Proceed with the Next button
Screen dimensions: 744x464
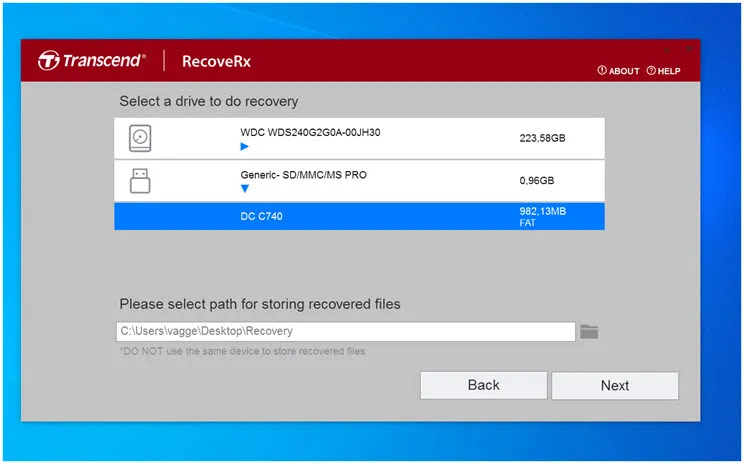point(615,385)
